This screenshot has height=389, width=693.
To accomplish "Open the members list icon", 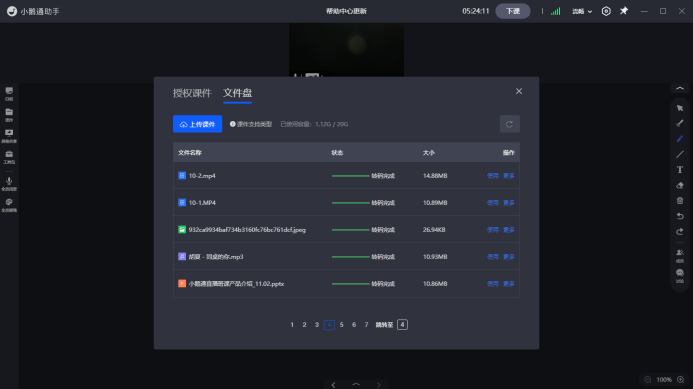I will [x=680, y=256].
